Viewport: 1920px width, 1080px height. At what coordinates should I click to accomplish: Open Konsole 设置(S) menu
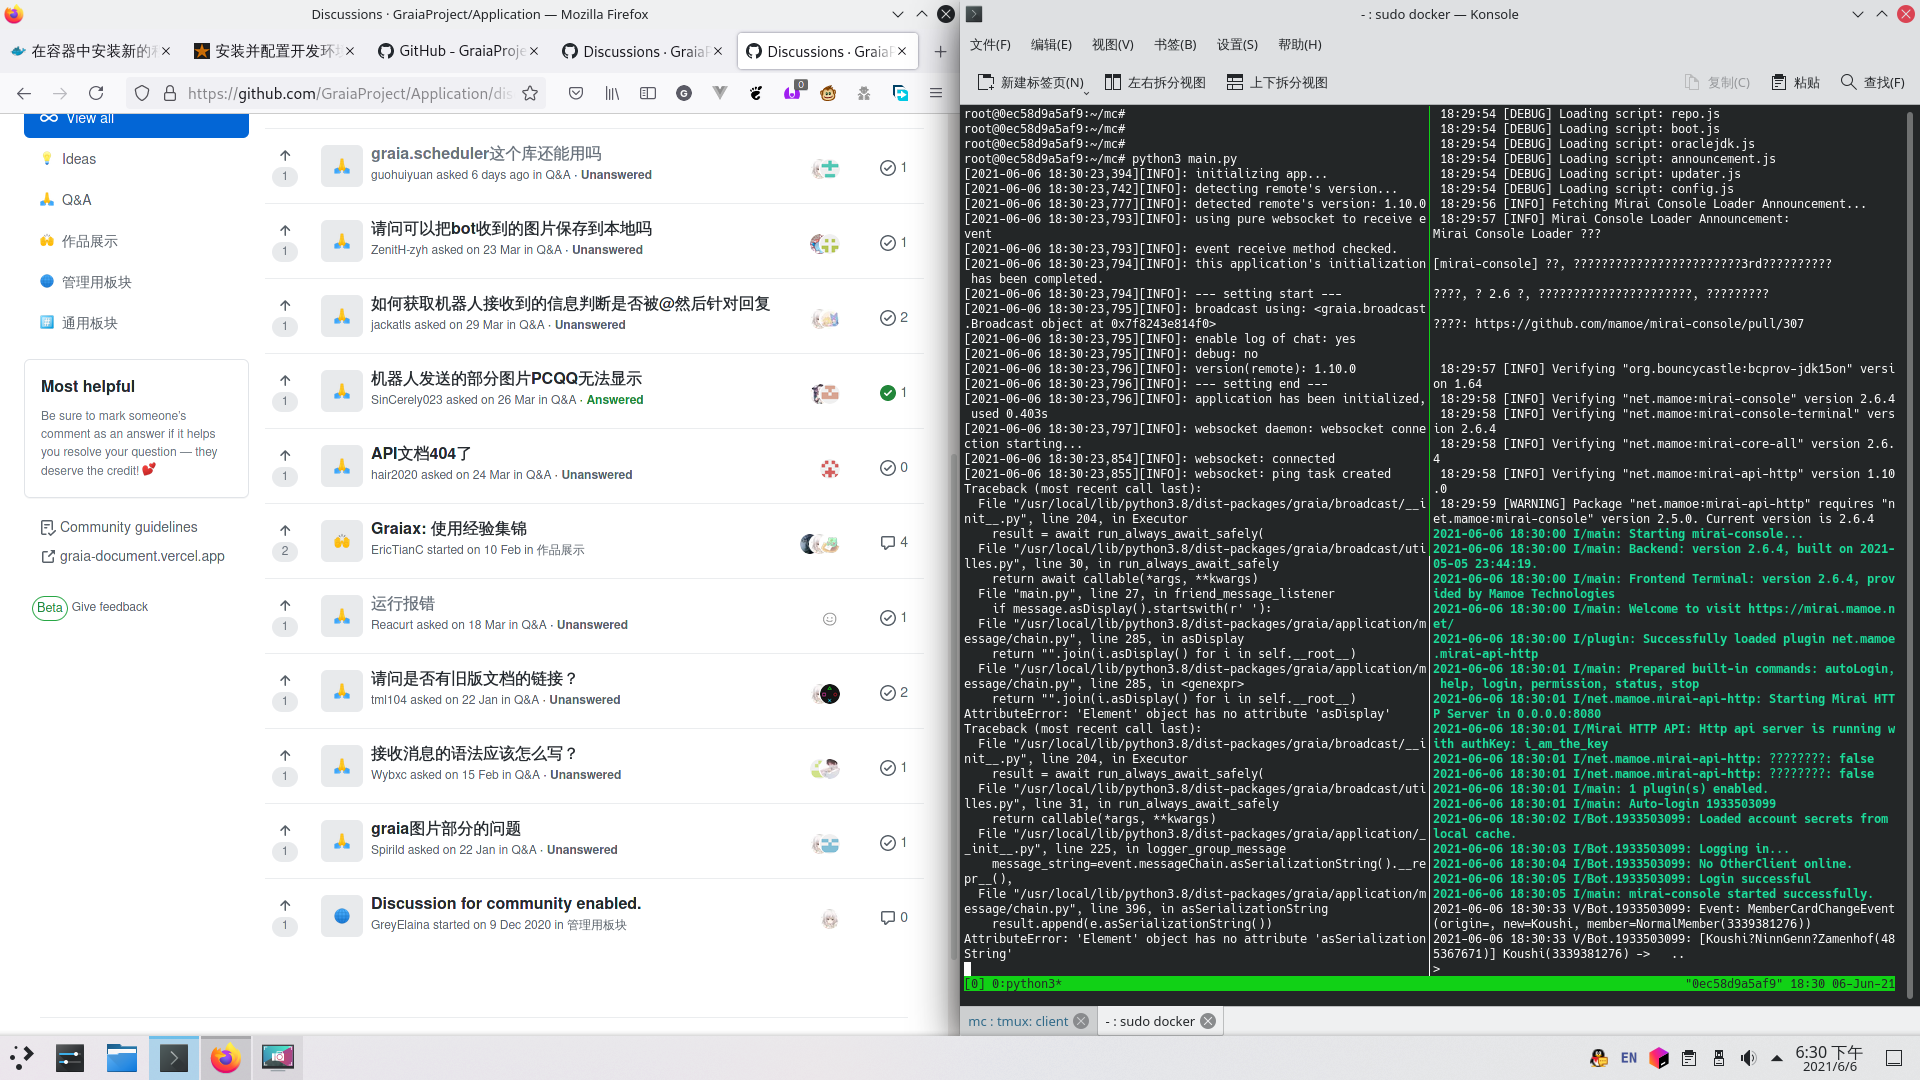pyautogui.click(x=1237, y=44)
